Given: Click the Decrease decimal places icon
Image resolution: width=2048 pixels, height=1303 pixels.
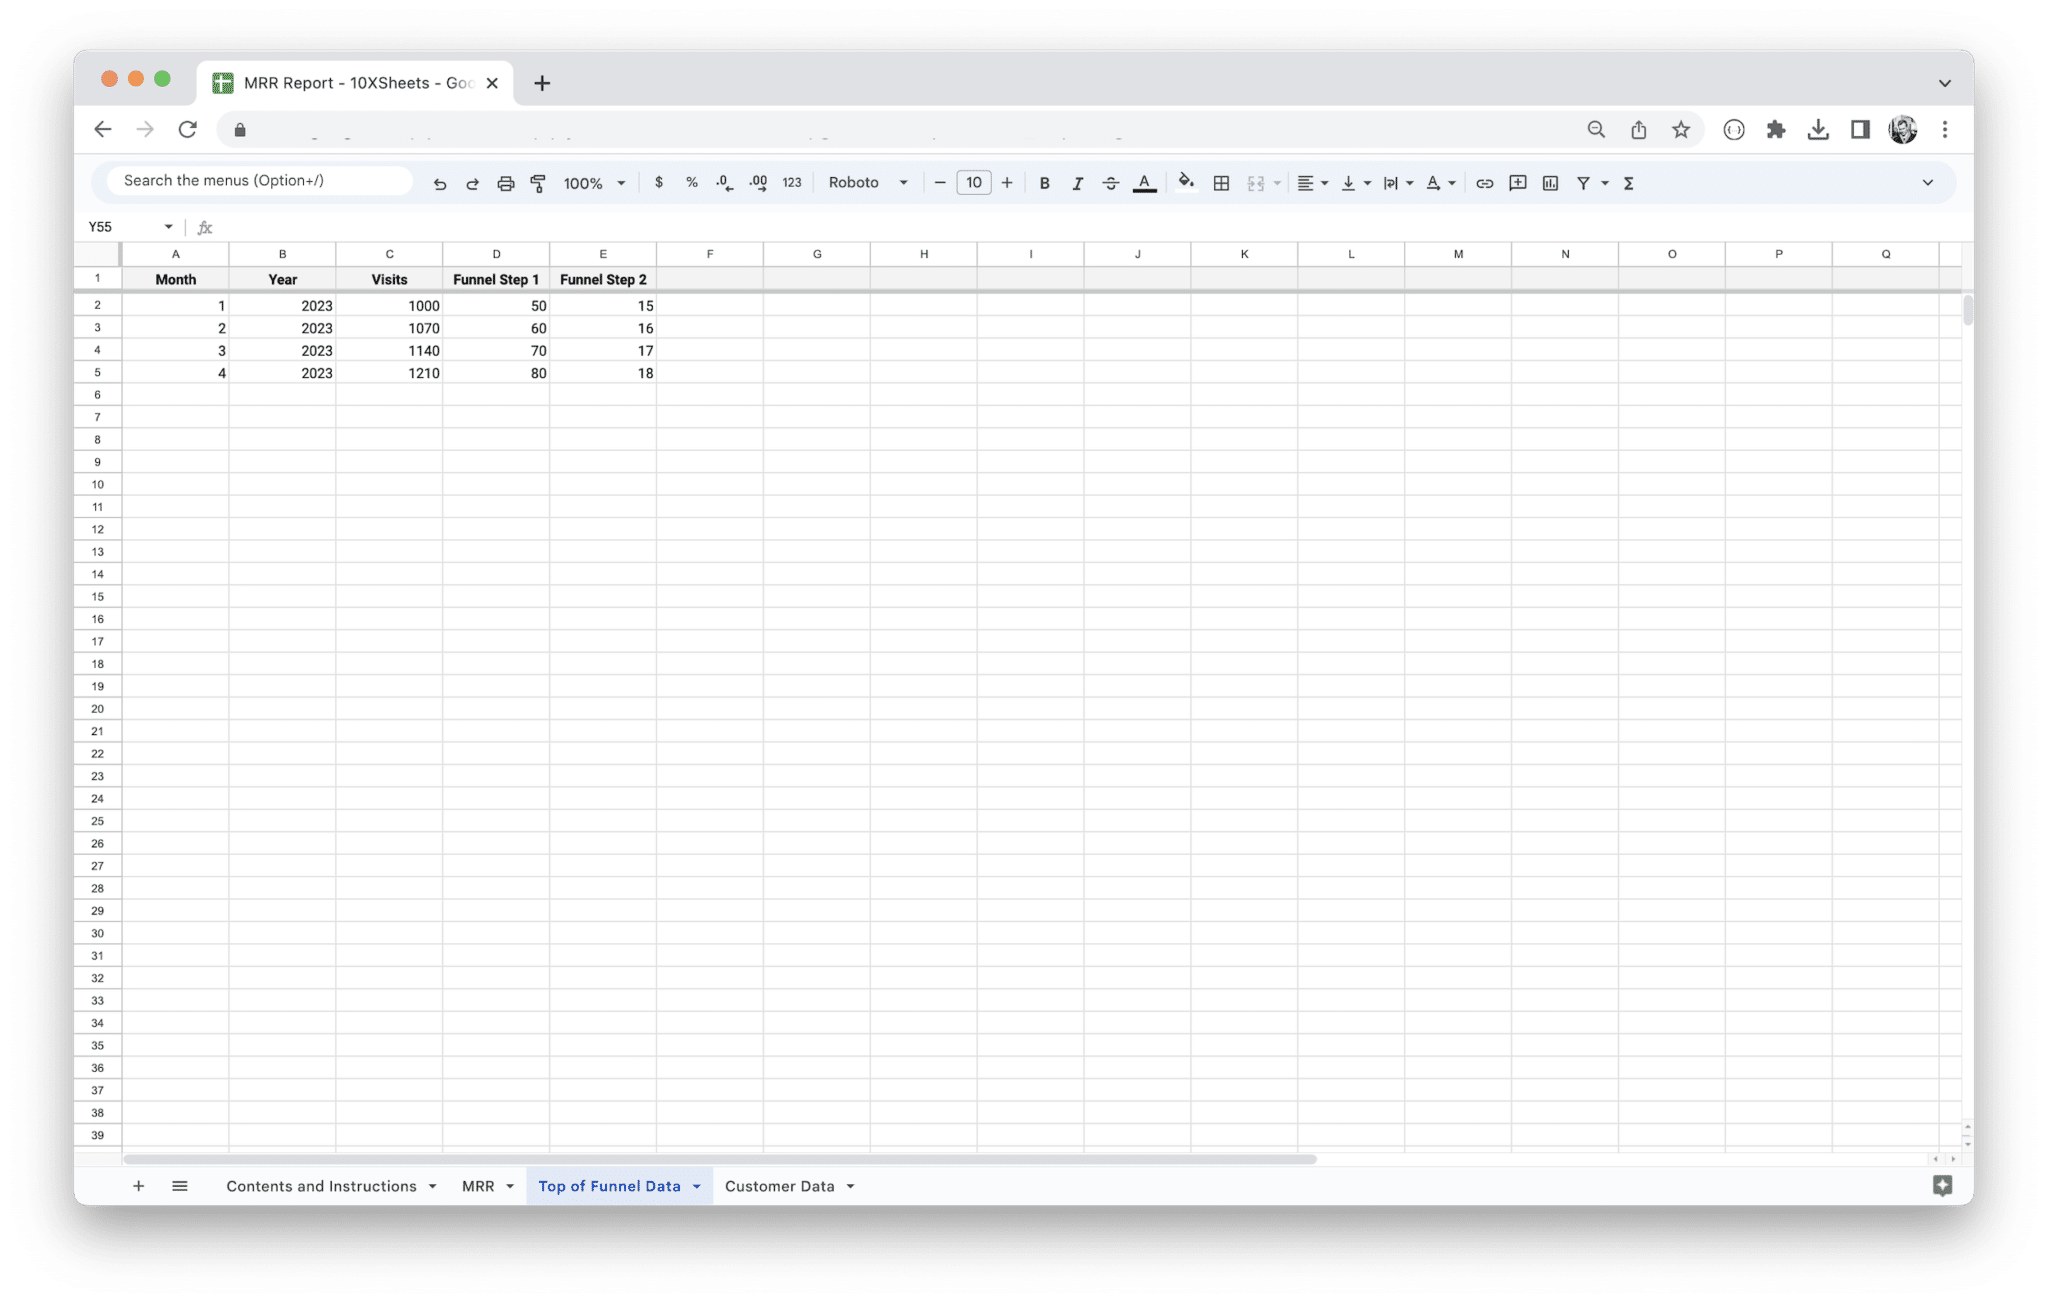Looking at the screenshot, I should pyautogui.click(x=723, y=183).
